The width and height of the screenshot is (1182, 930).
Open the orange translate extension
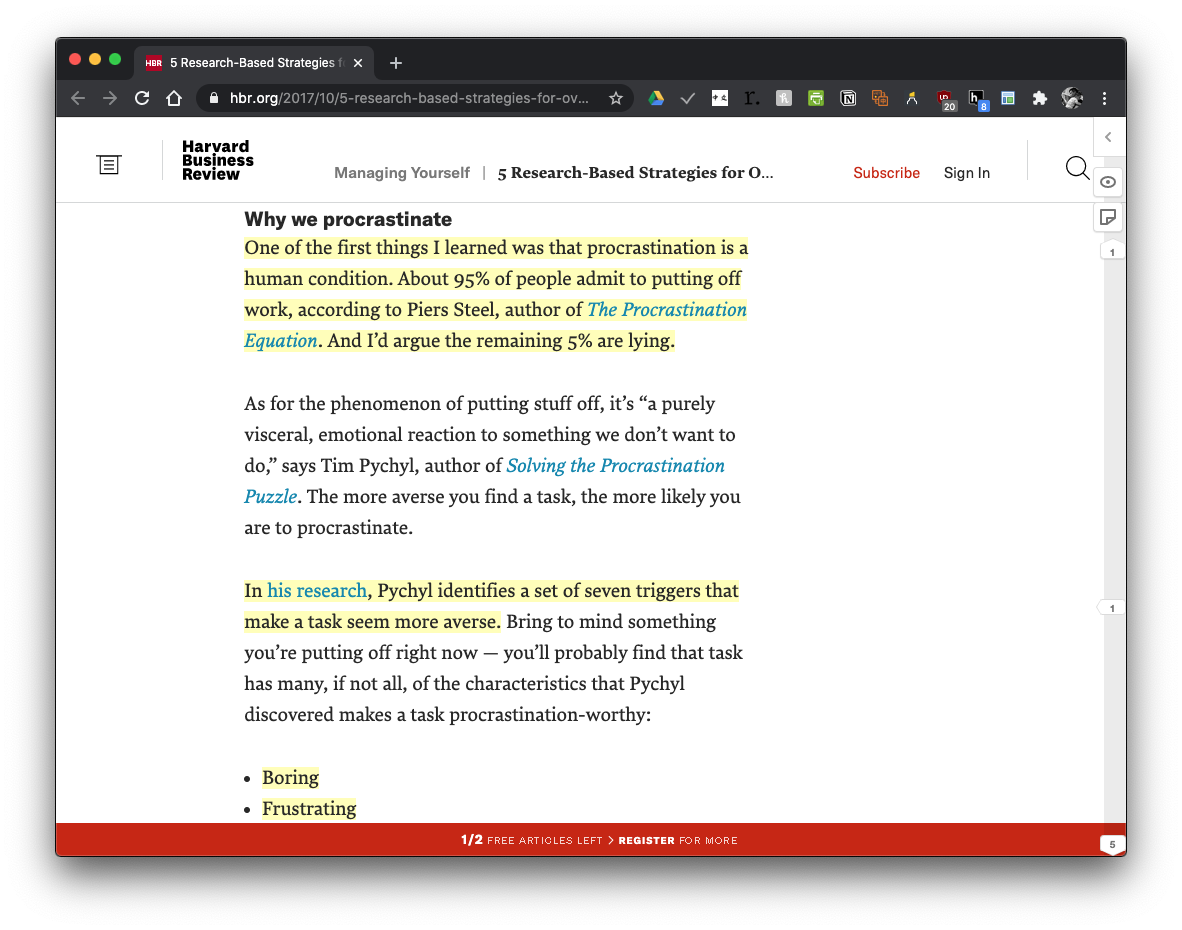pos(880,98)
